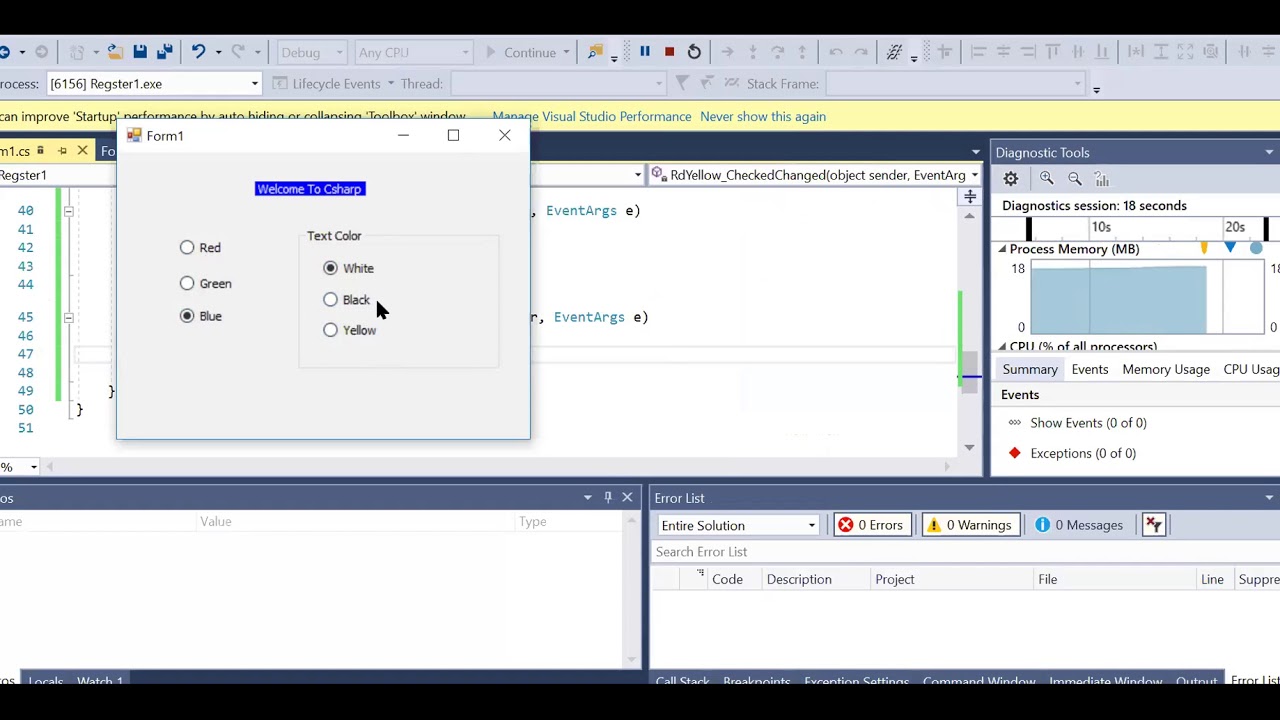Image resolution: width=1280 pixels, height=720 pixels.
Task: Toggle the 0 Errors filter
Action: [x=870, y=525]
